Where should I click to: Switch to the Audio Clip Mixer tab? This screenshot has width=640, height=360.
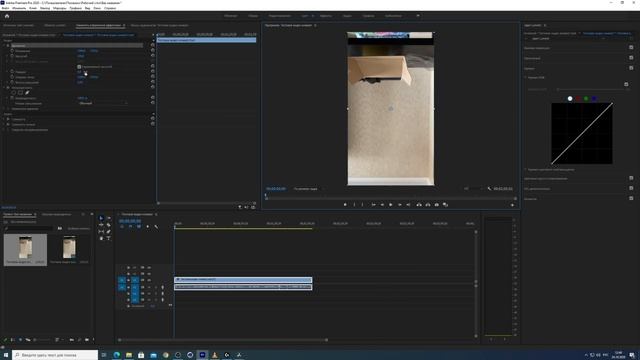159,25
